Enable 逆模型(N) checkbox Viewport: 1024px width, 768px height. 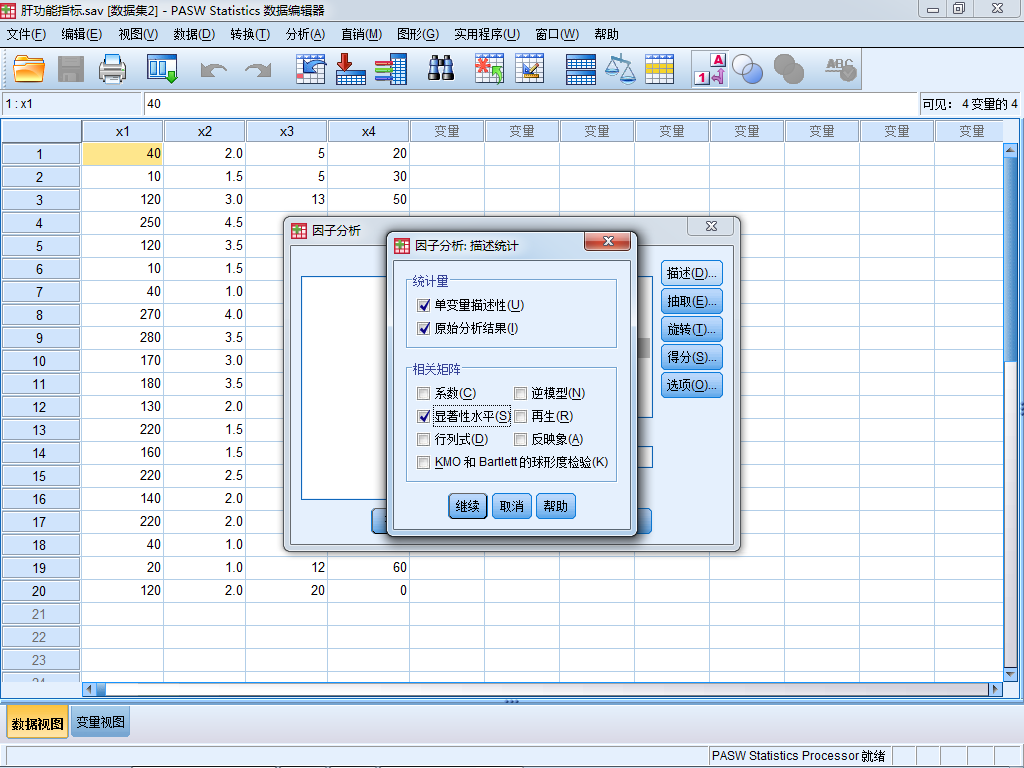click(x=520, y=393)
